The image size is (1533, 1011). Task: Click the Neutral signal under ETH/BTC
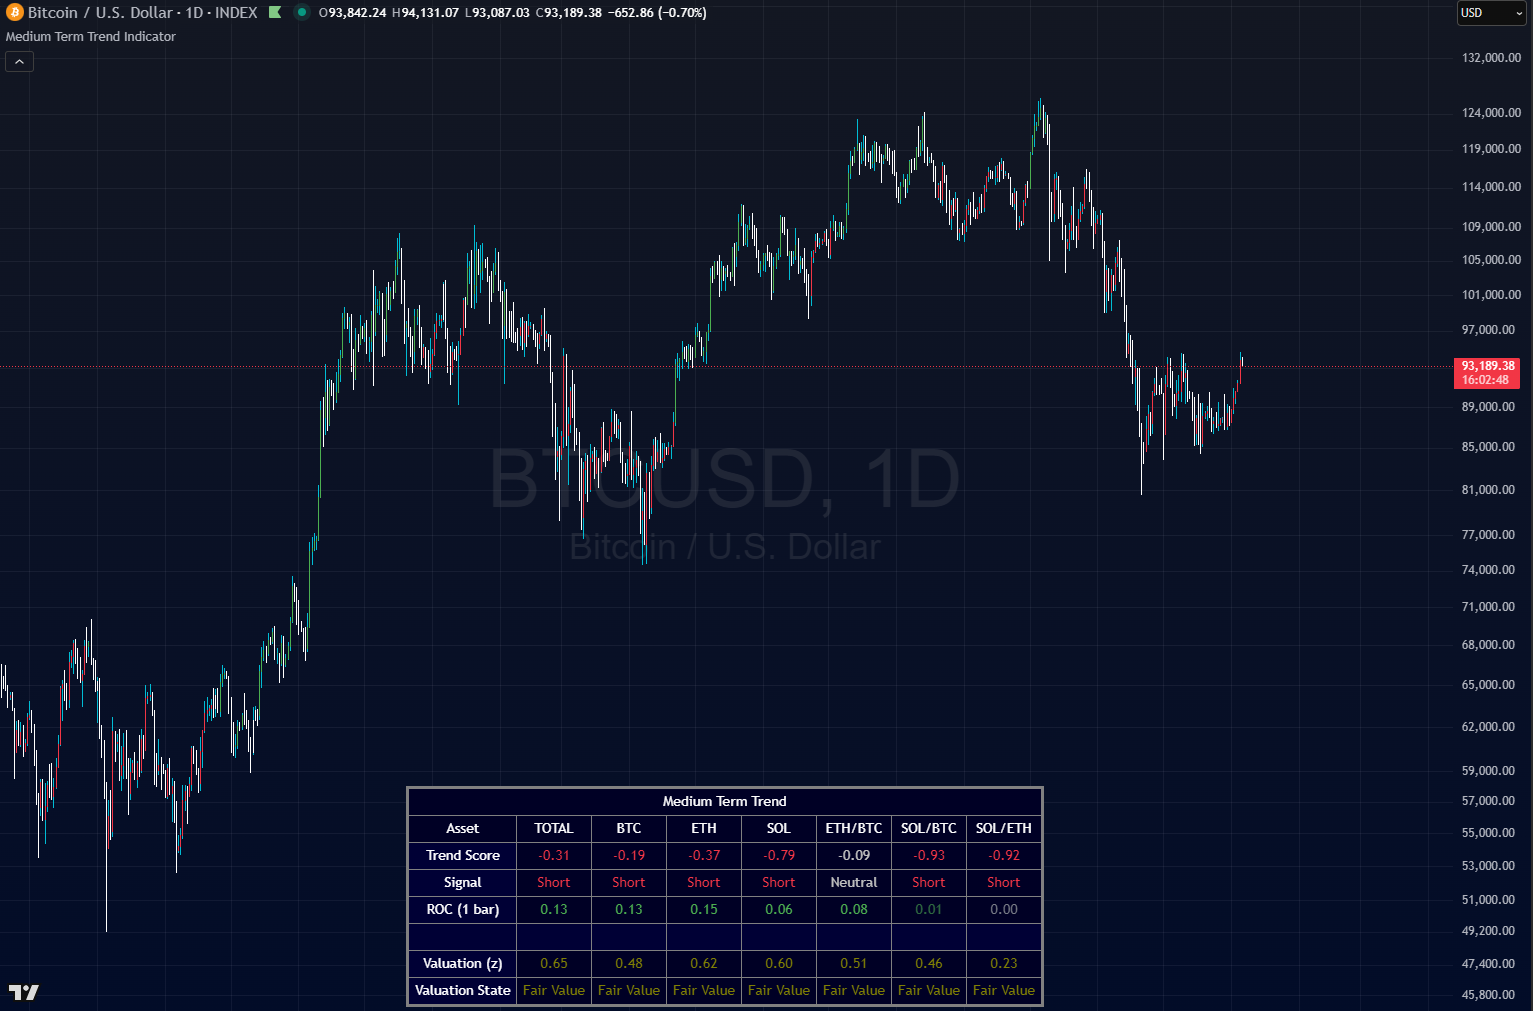[853, 882]
